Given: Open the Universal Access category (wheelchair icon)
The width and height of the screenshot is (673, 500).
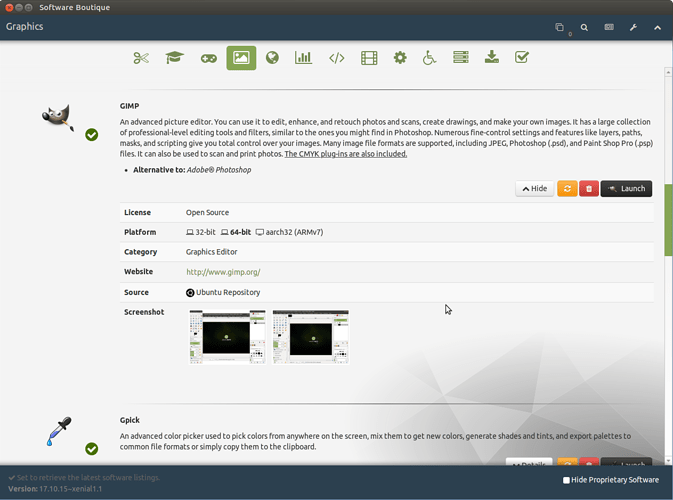Looking at the screenshot, I should point(429,58).
